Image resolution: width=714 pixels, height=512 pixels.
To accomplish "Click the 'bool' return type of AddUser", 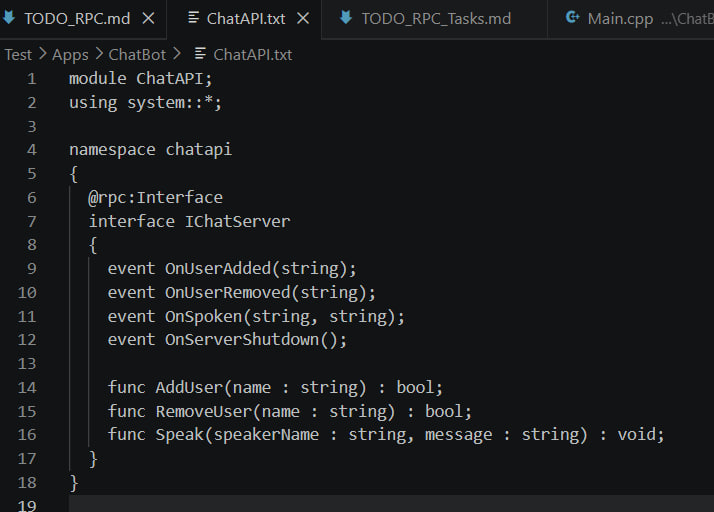I will click(415, 388).
